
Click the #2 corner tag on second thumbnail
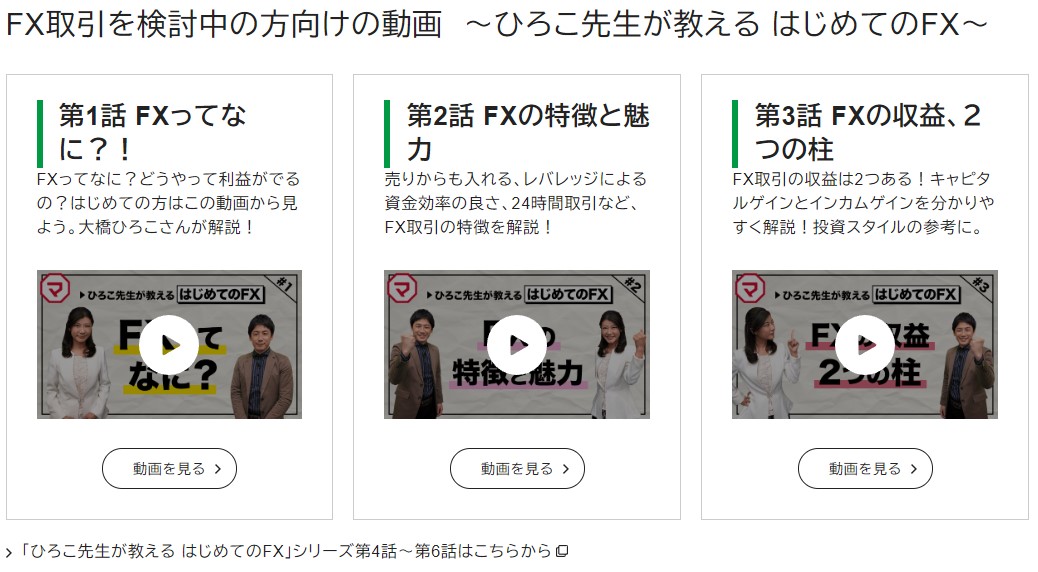pyautogui.click(x=633, y=285)
